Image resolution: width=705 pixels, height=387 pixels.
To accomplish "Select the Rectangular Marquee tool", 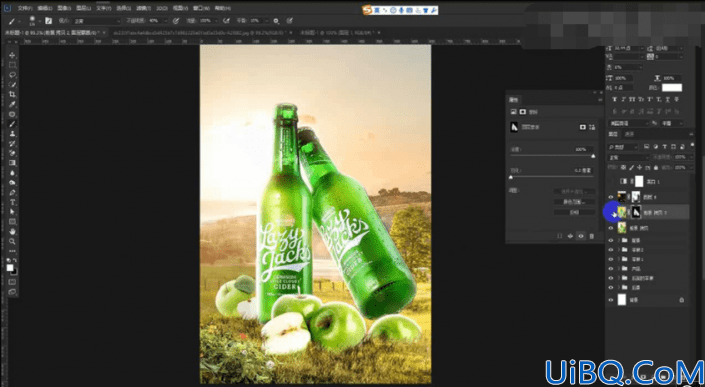I will 13,65.
